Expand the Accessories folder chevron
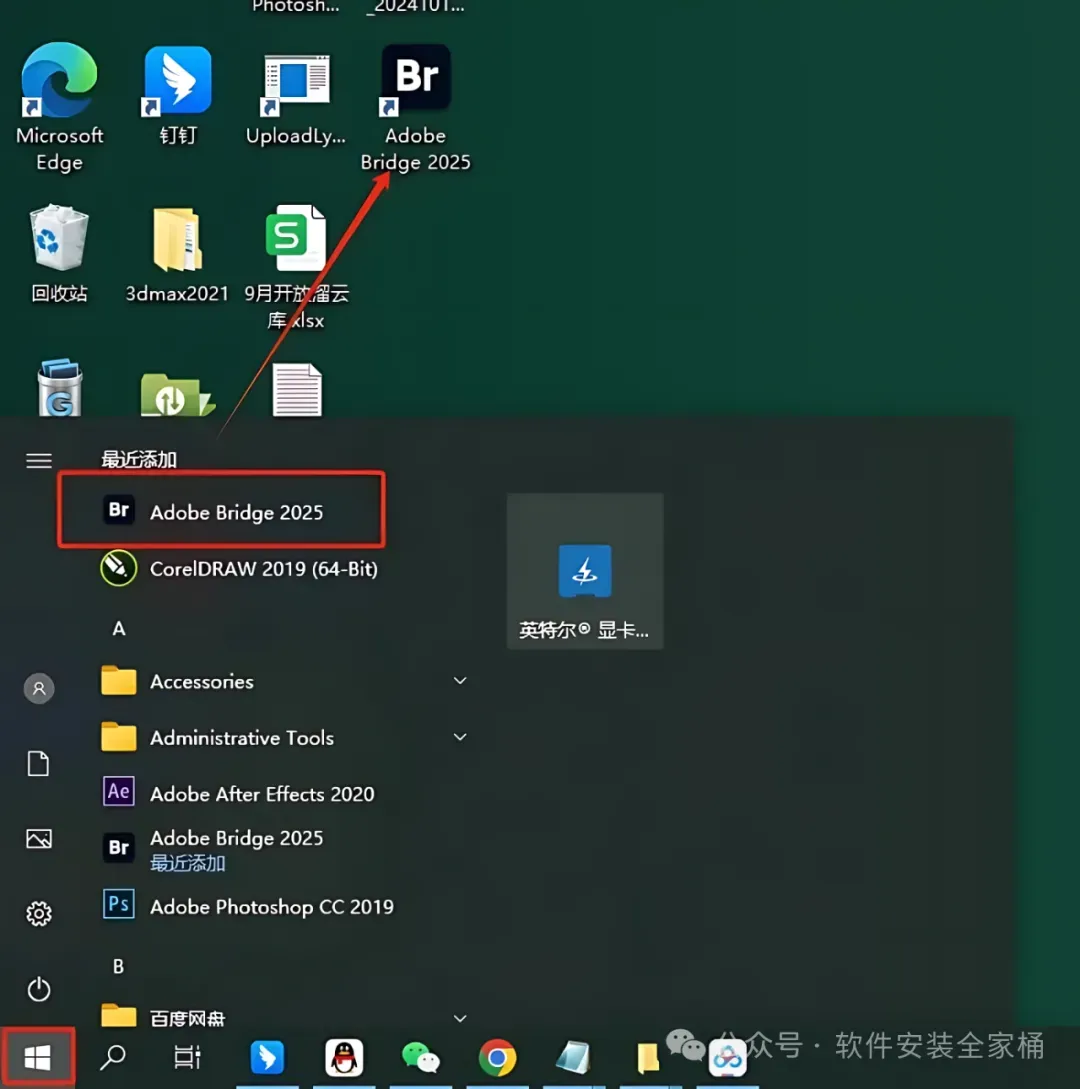This screenshot has height=1089, width=1080. click(x=460, y=681)
